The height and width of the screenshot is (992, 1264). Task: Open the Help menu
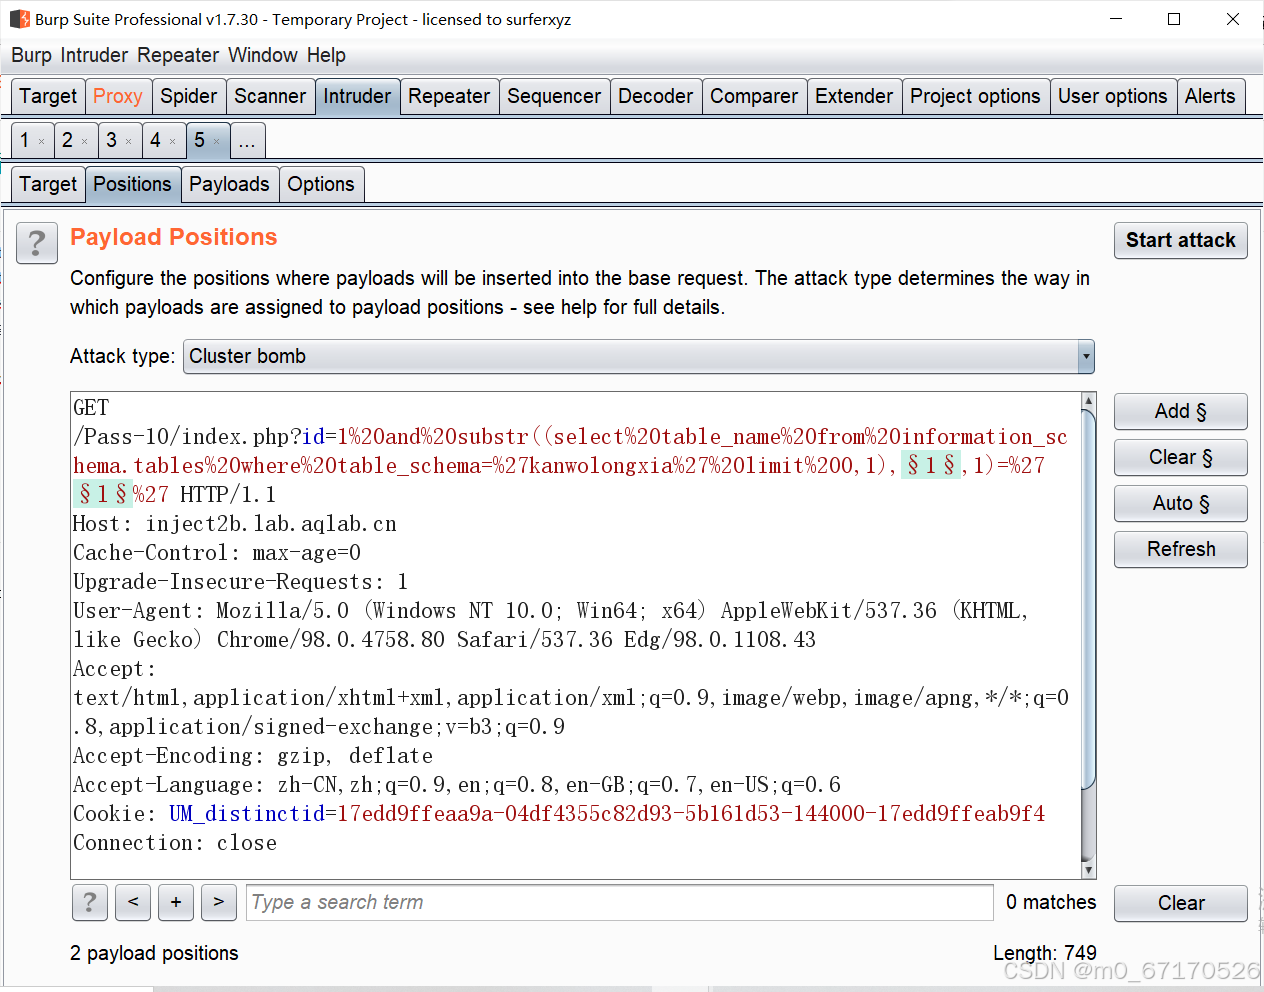(x=326, y=55)
